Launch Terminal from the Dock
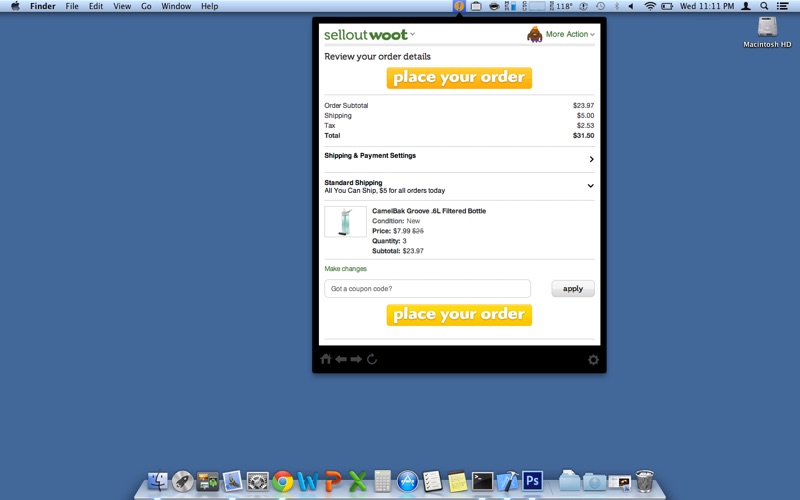Viewport: 800px width, 500px height. coord(483,481)
